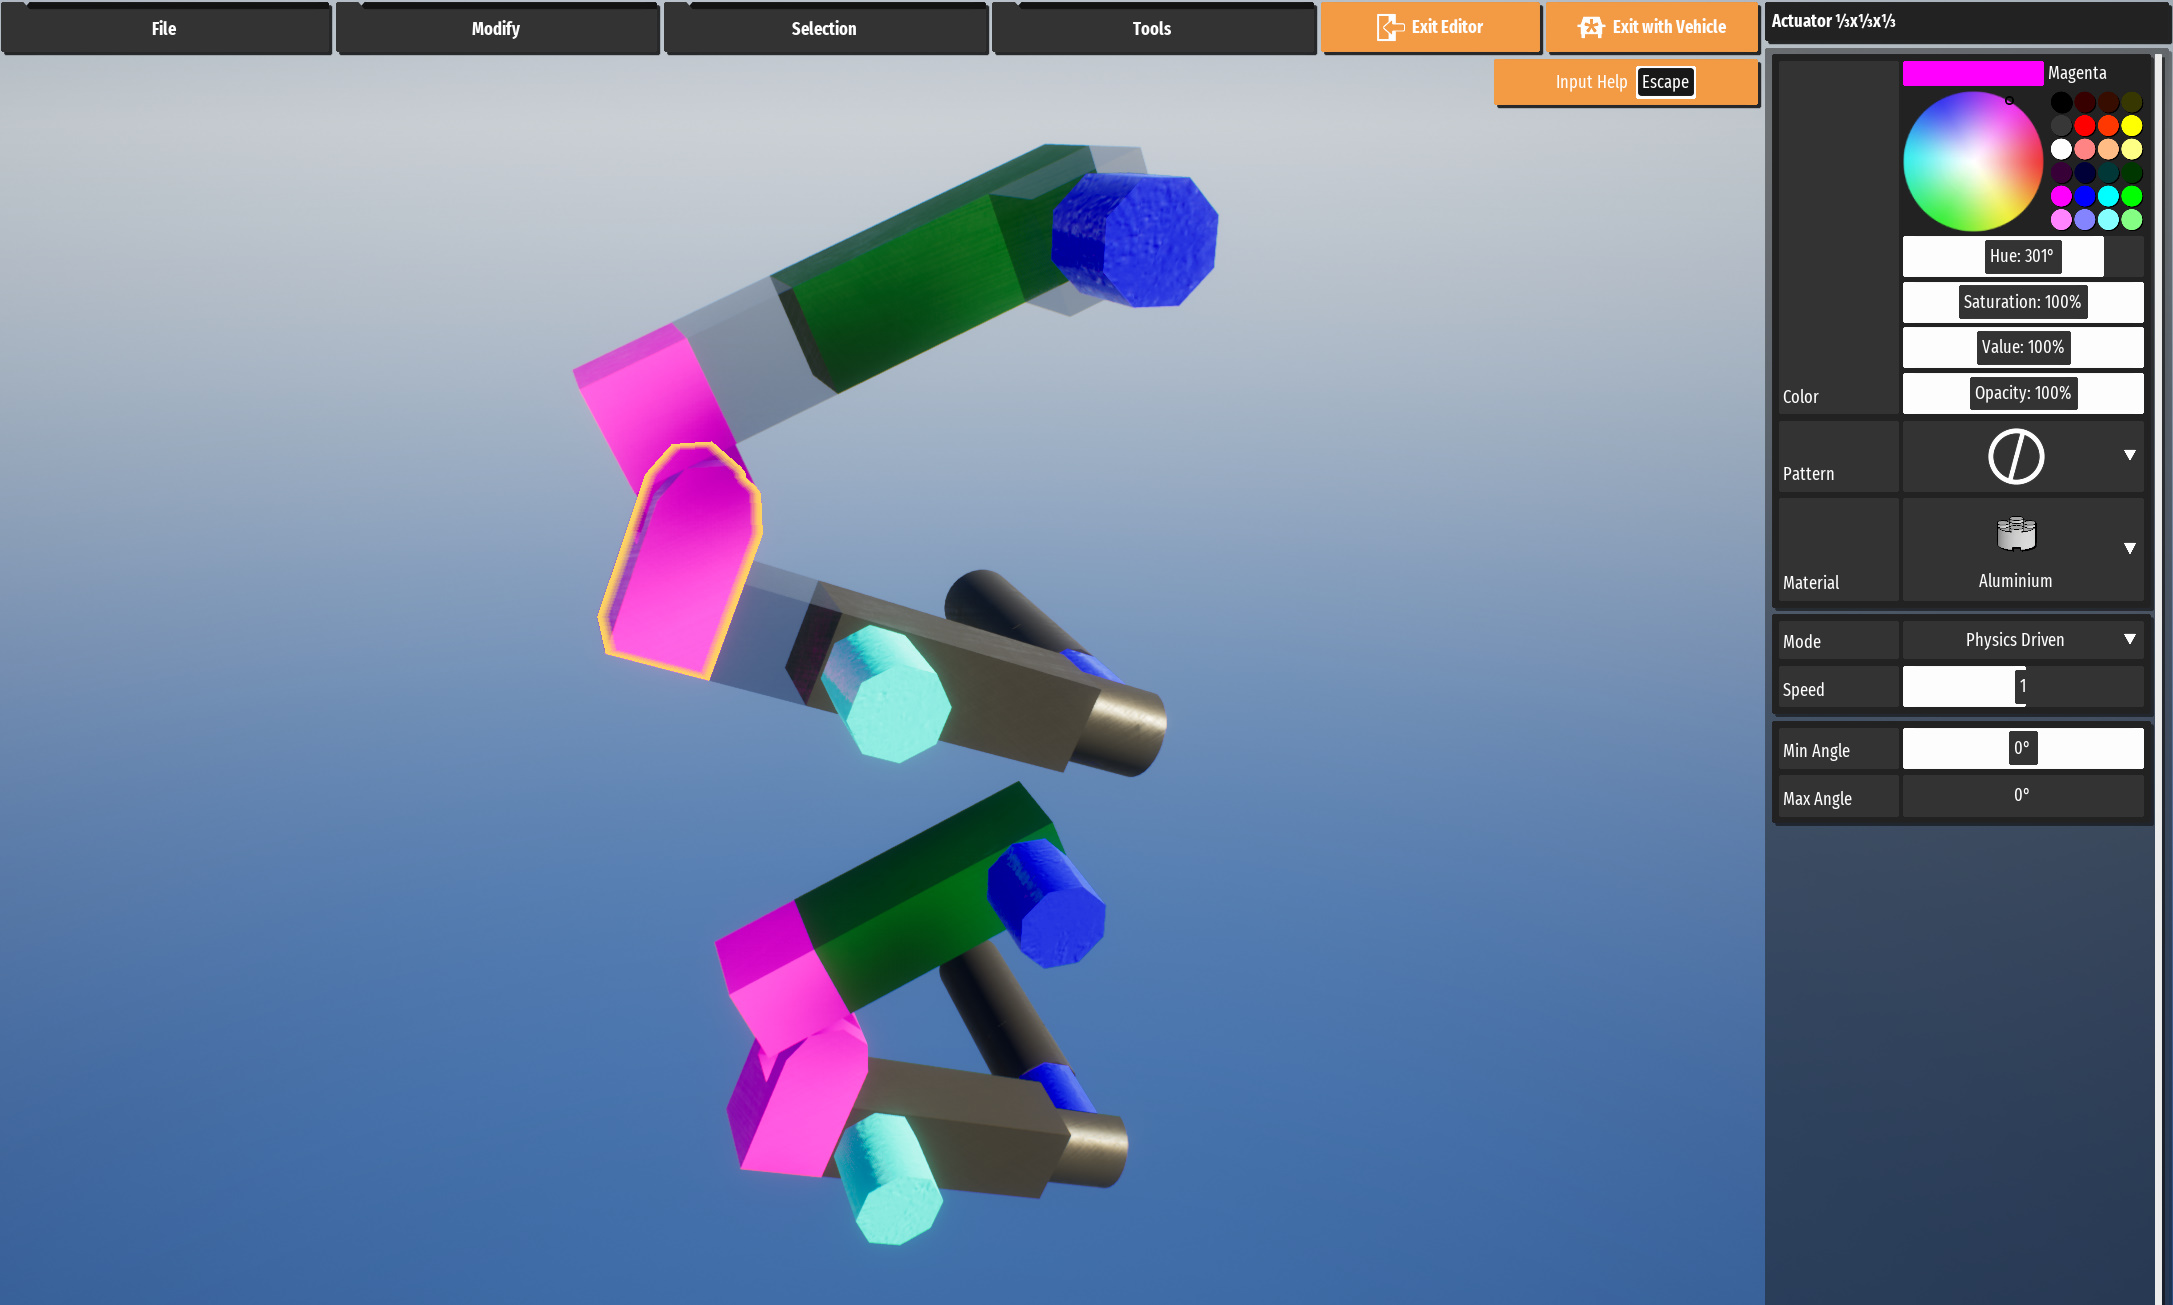Click the Pattern no-pattern circle icon
Screen dimensions: 2173x1305
pos(2015,457)
